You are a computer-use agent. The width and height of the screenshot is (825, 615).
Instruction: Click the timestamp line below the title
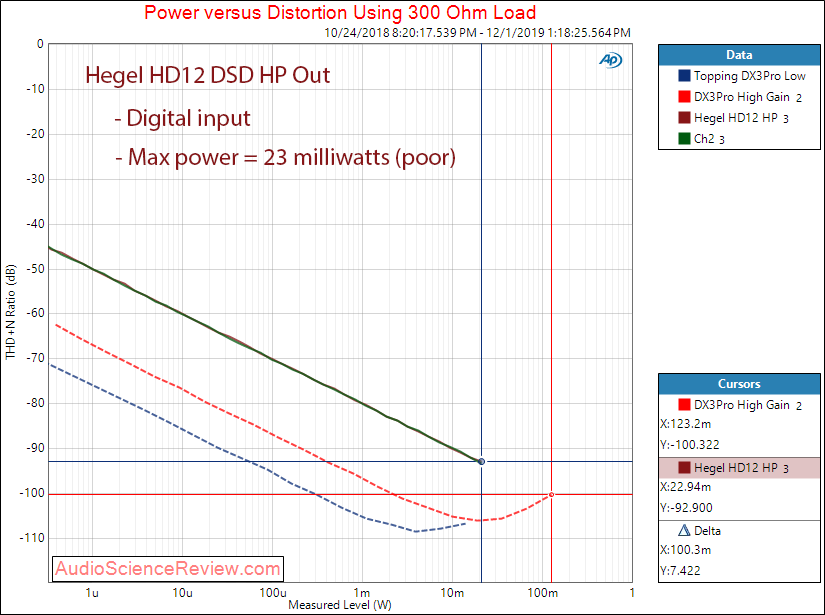click(477, 33)
